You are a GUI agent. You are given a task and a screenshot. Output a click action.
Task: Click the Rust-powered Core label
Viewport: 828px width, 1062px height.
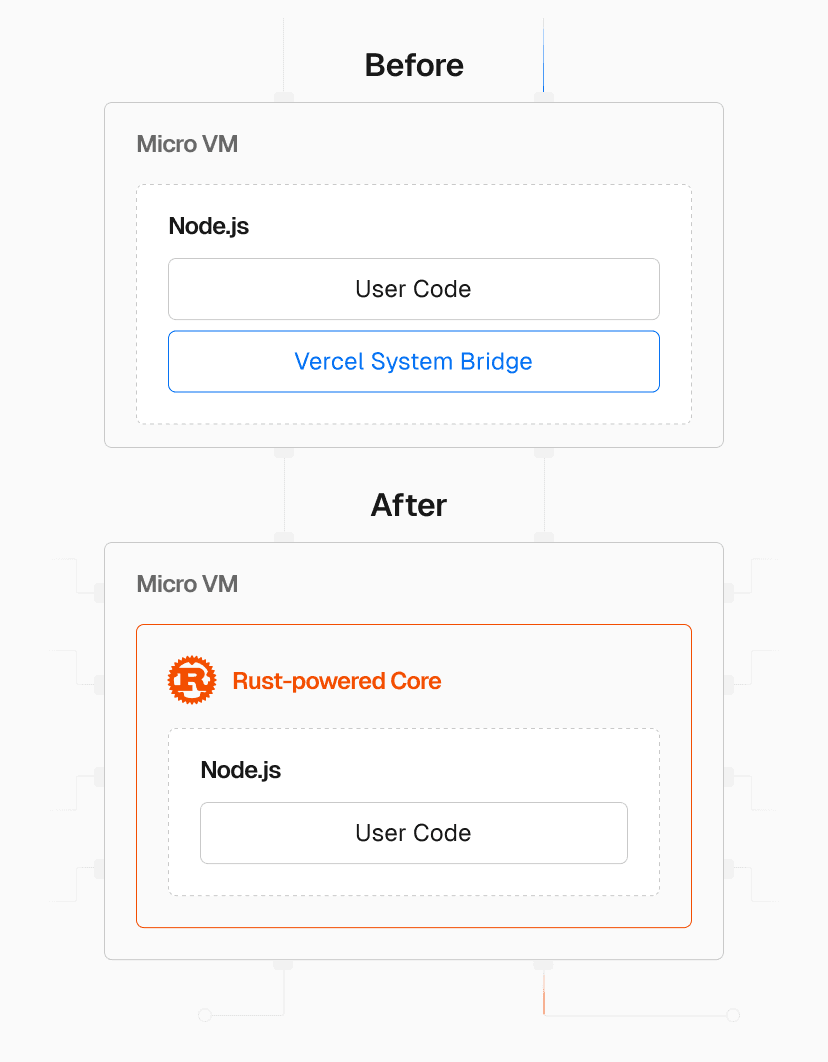tap(337, 681)
